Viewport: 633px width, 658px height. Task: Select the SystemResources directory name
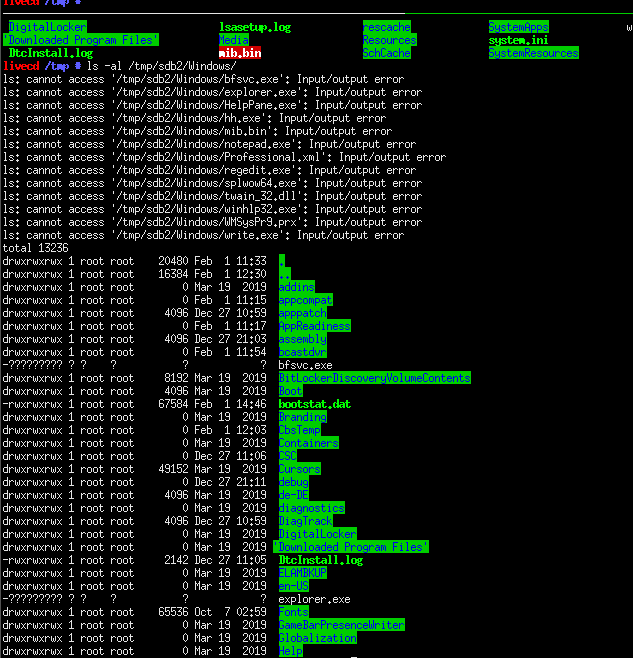coord(534,53)
